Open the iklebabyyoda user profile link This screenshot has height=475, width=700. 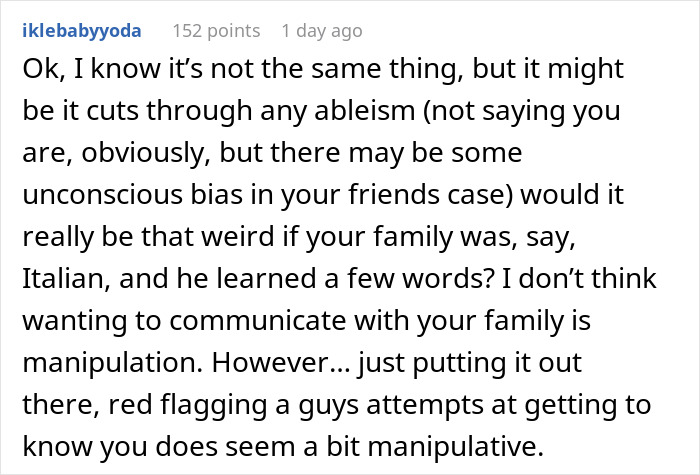81,31
